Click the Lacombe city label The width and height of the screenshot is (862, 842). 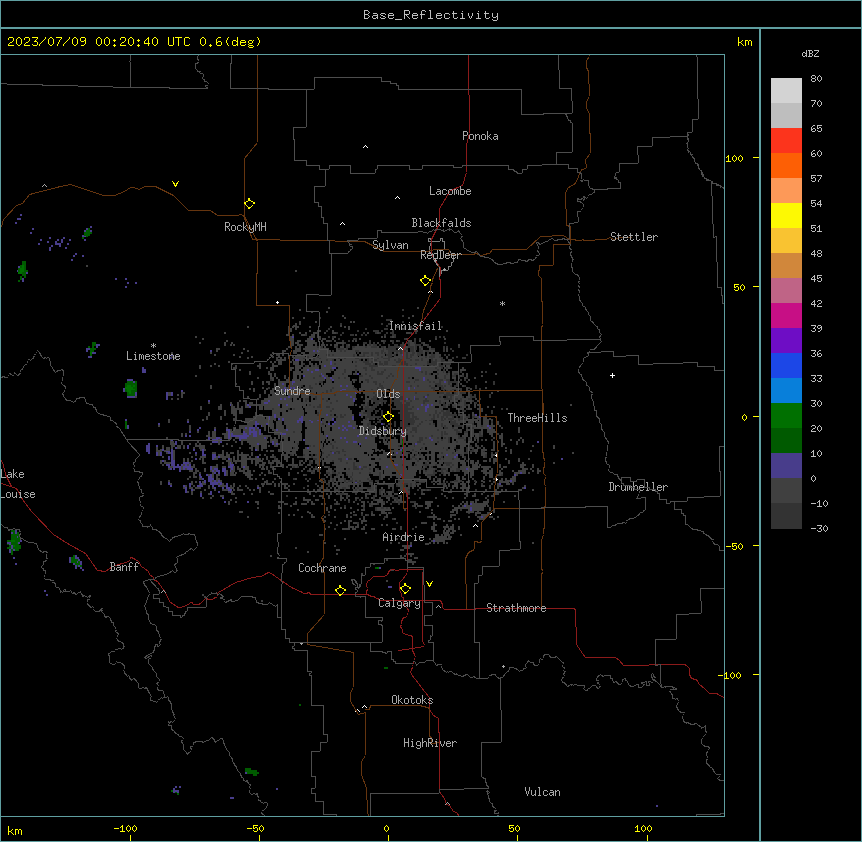[450, 191]
